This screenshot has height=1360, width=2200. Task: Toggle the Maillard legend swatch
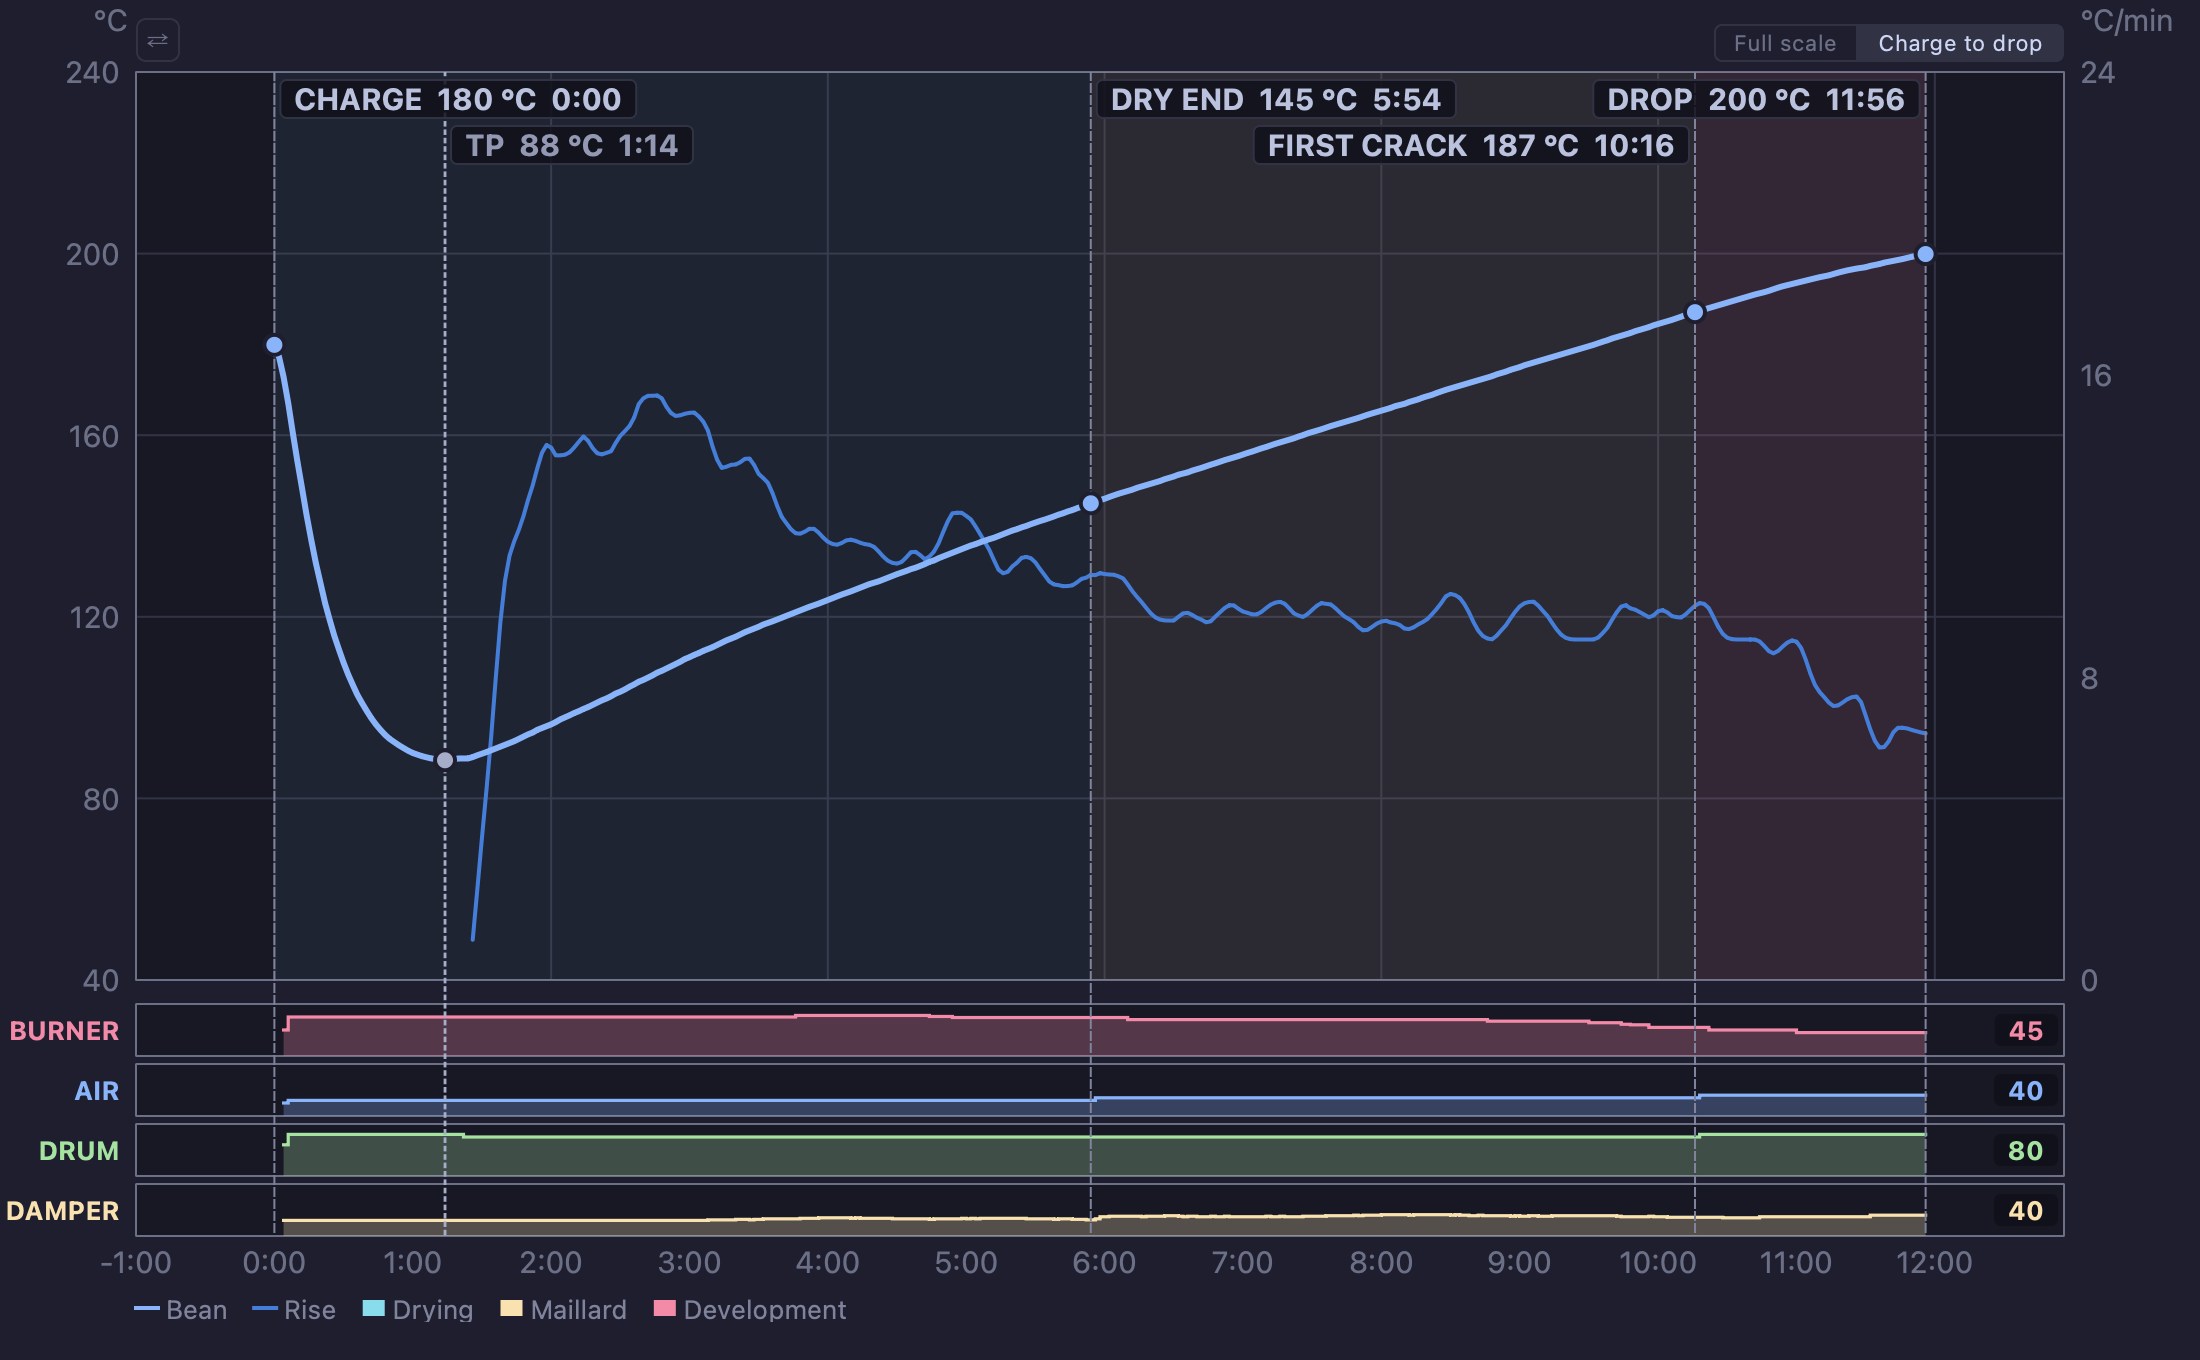511,1308
